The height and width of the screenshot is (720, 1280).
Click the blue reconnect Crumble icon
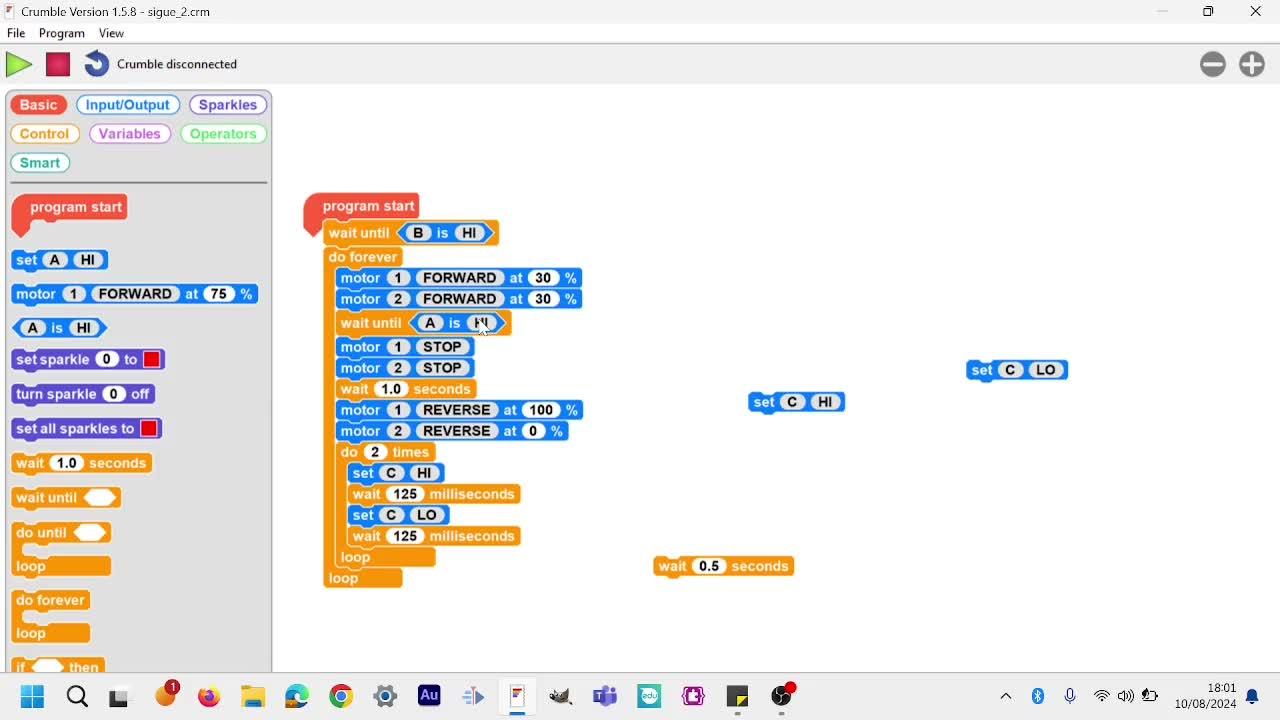pos(96,64)
